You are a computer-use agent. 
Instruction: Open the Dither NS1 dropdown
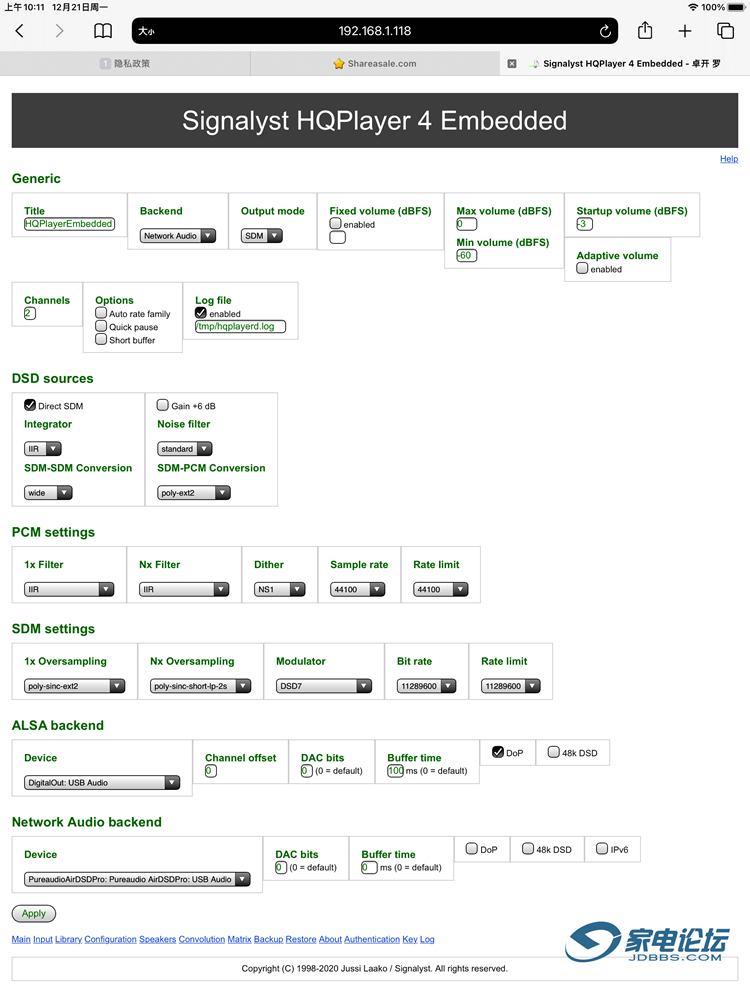[x=280, y=590]
